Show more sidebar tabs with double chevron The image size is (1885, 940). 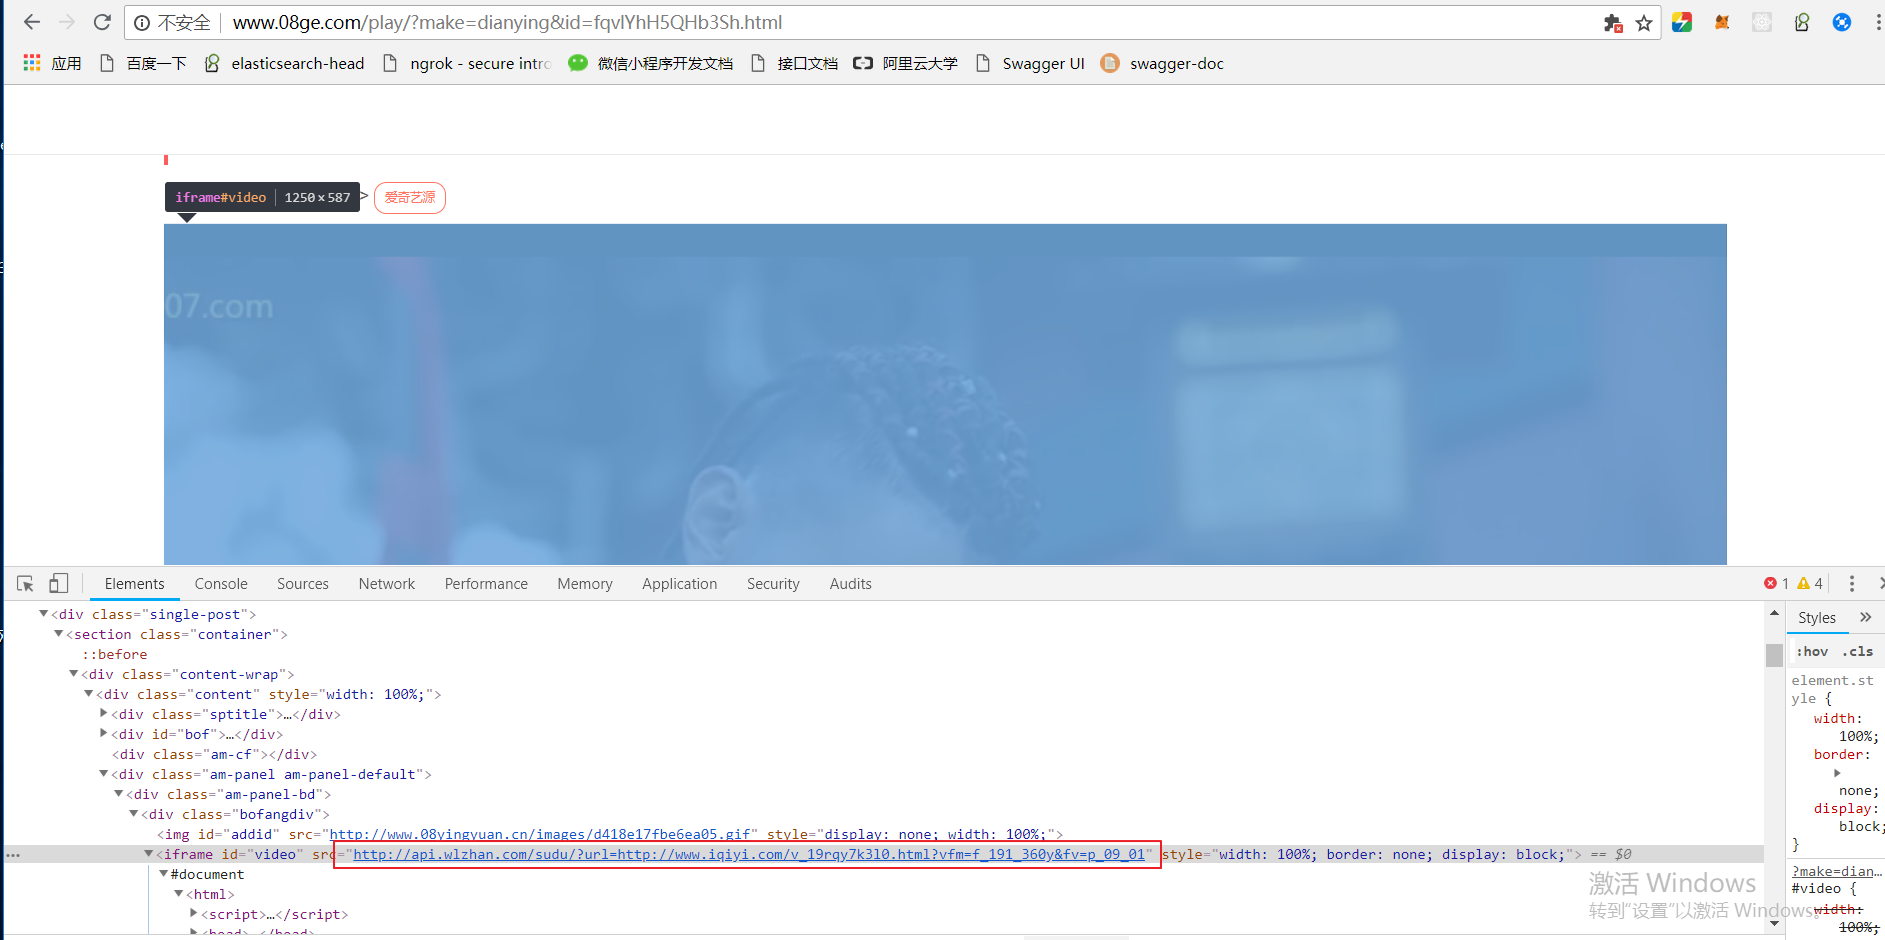coord(1866,618)
